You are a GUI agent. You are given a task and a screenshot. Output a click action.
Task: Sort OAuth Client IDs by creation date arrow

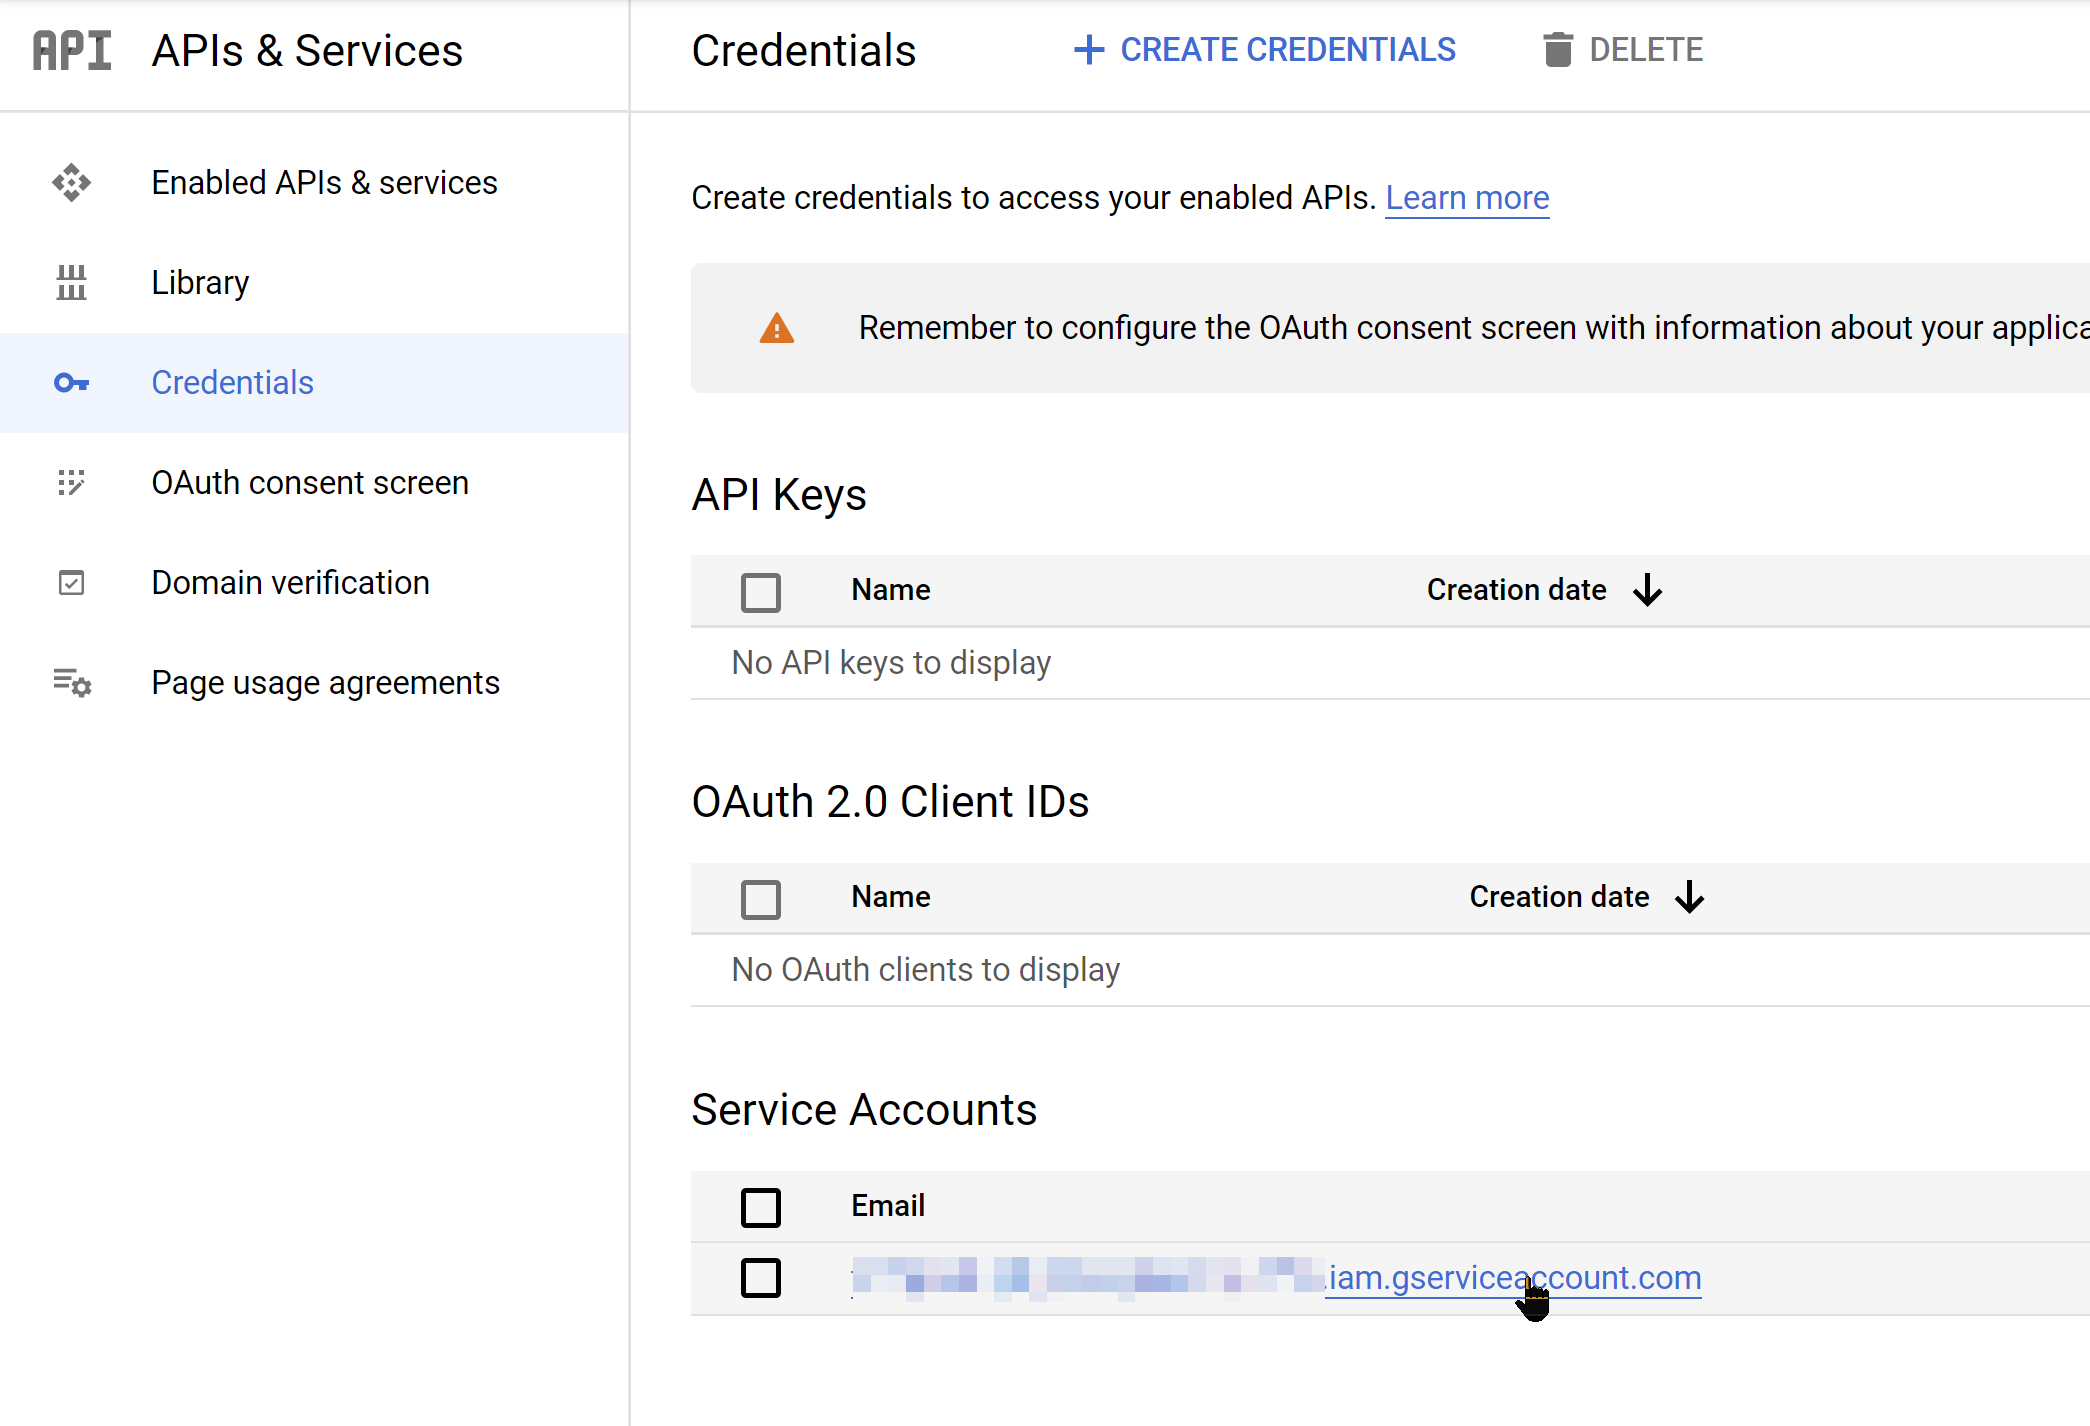pos(1690,897)
